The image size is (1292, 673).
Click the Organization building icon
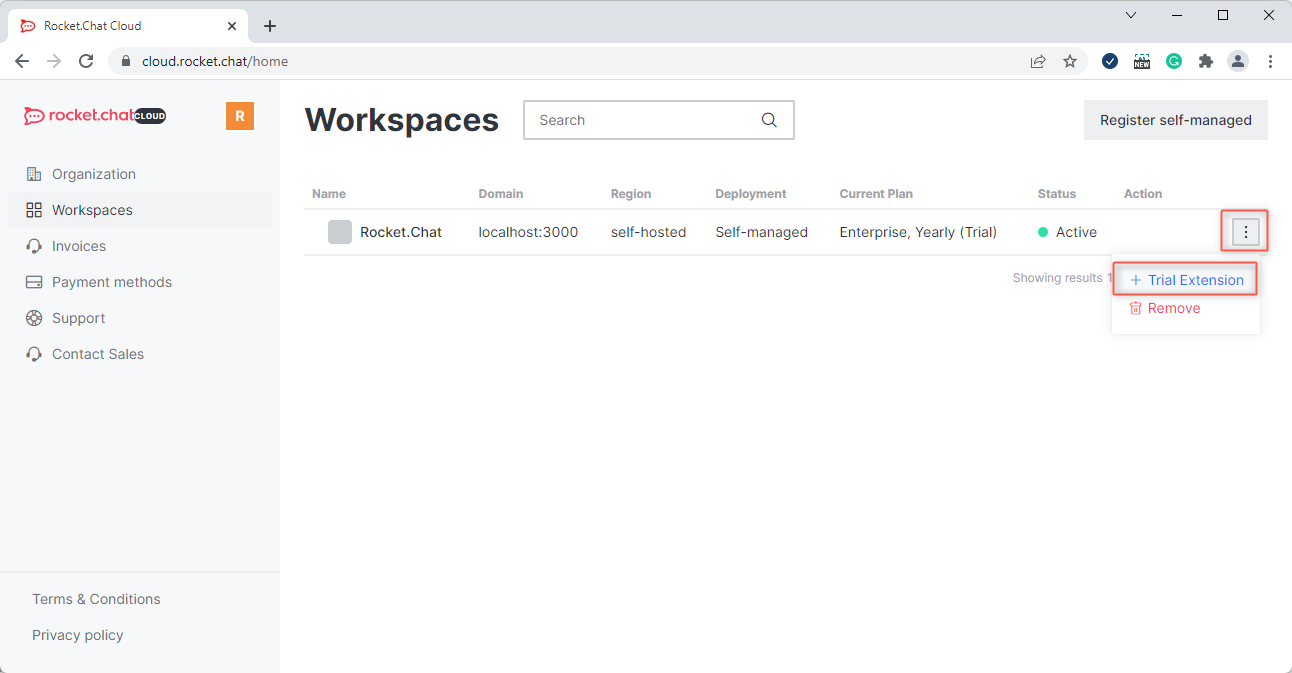34,174
